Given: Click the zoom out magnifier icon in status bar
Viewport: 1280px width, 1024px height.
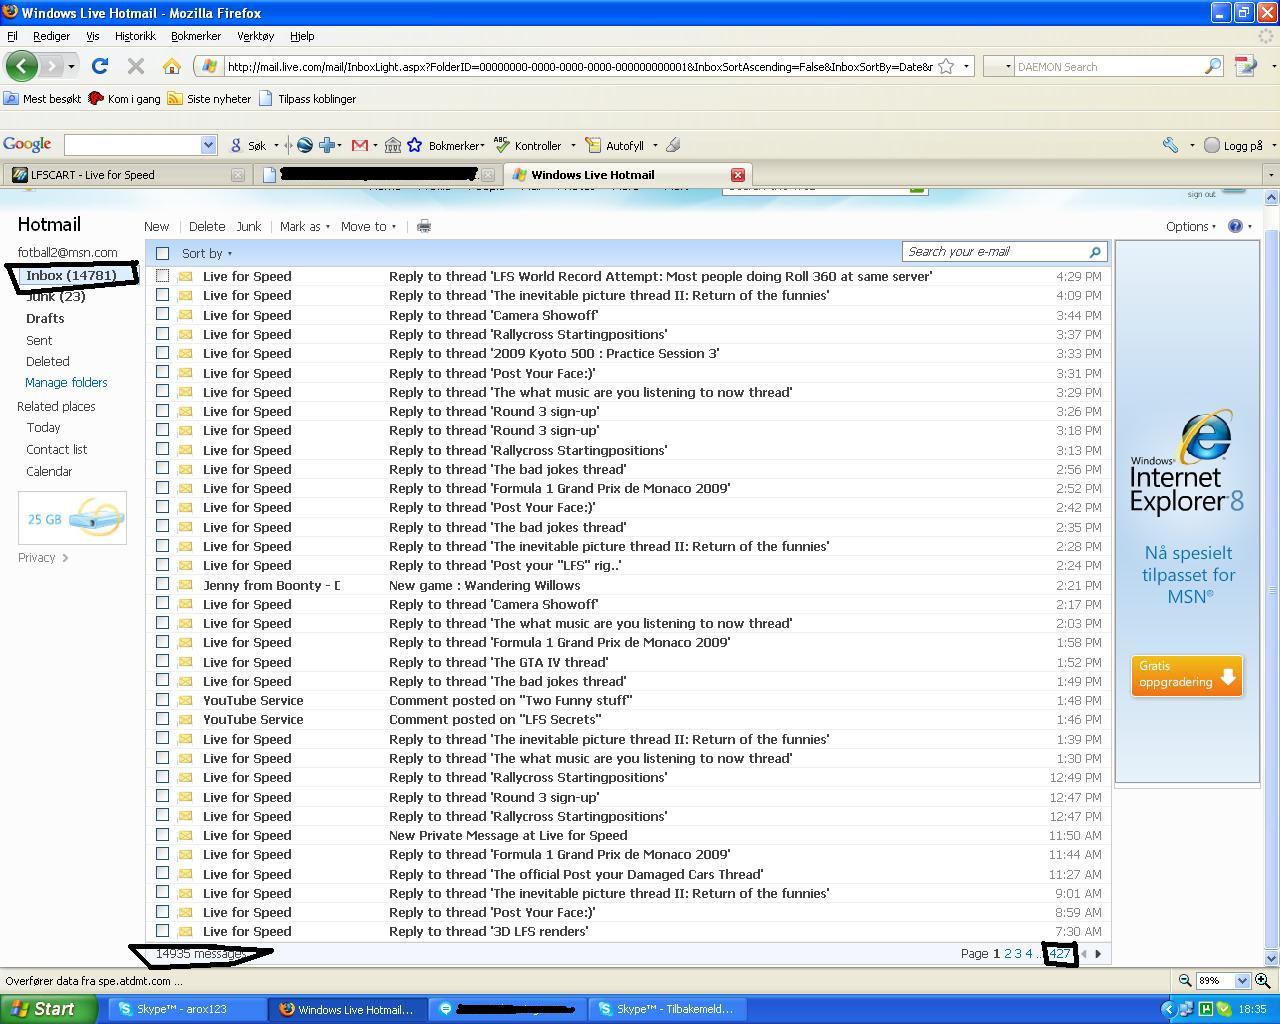Looking at the screenshot, I should point(1185,981).
